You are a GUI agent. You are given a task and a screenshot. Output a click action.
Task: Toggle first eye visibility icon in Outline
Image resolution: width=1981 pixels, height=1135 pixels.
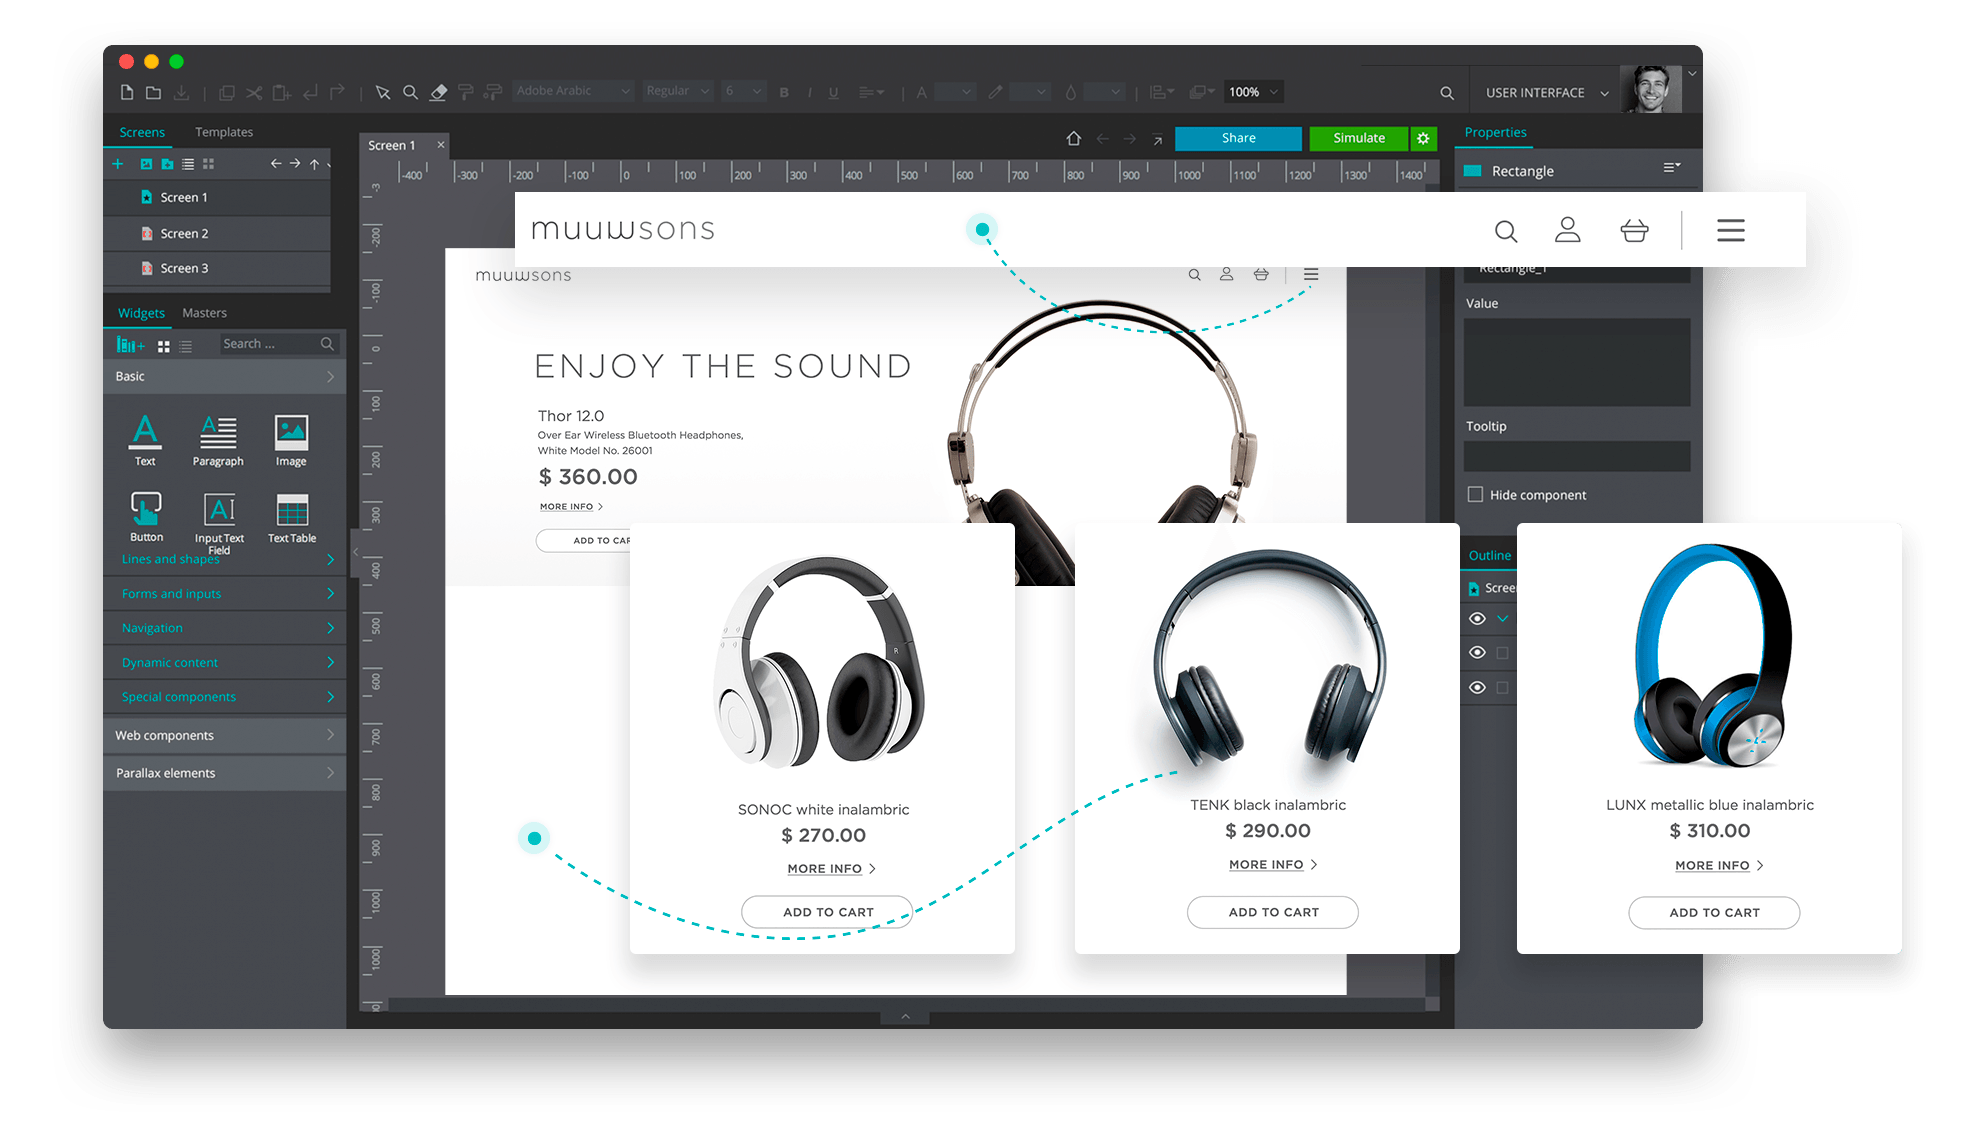pos(1477,619)
